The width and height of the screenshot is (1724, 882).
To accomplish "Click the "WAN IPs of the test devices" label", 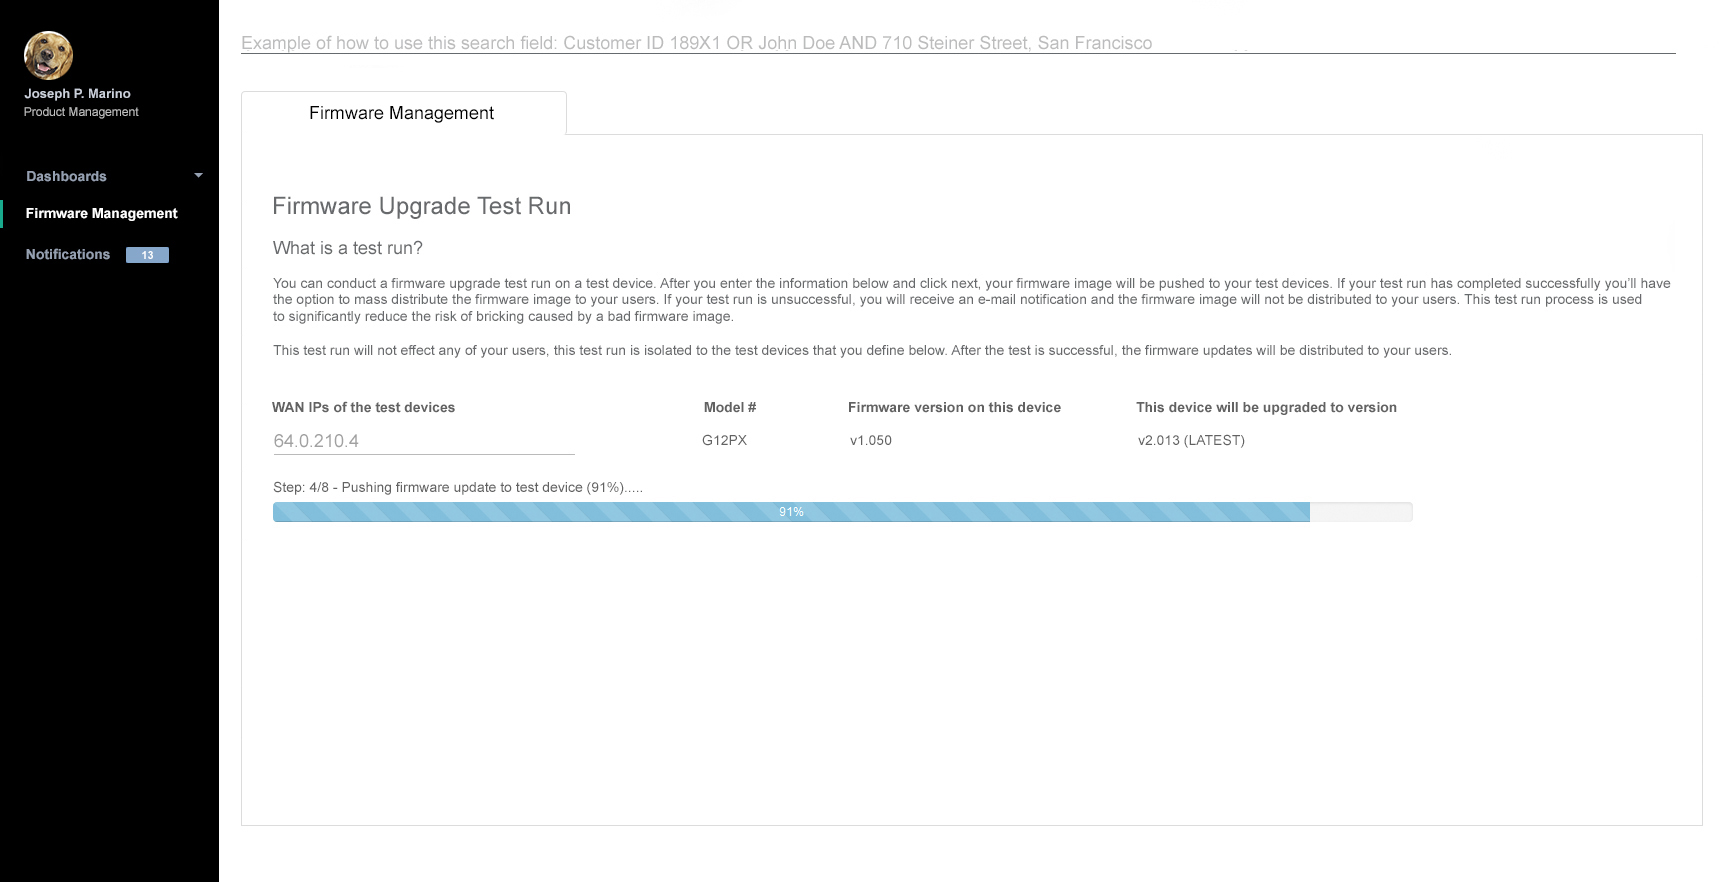I will tap(363, 407).
